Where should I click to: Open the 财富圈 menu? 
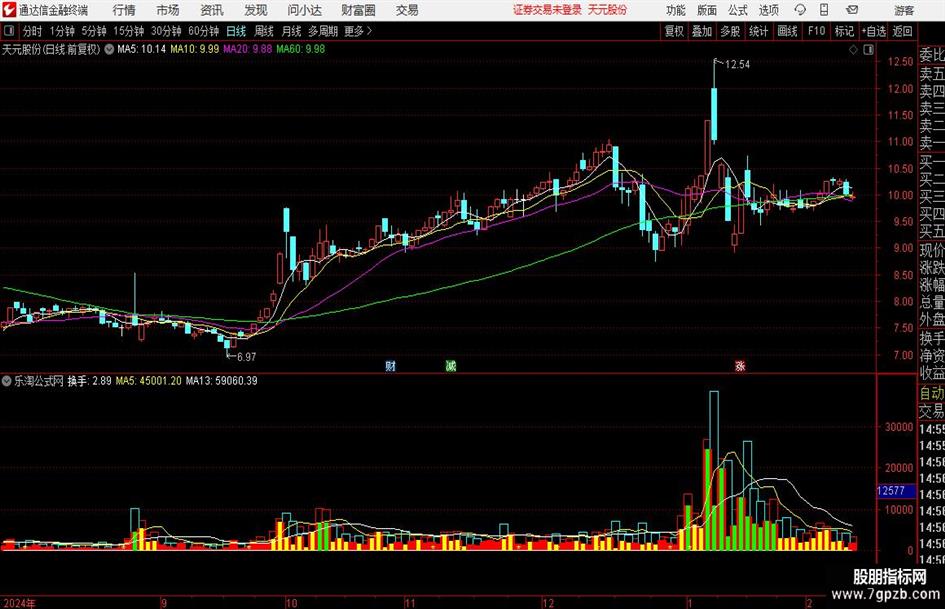pyautogui.click(x=358, y=10)
